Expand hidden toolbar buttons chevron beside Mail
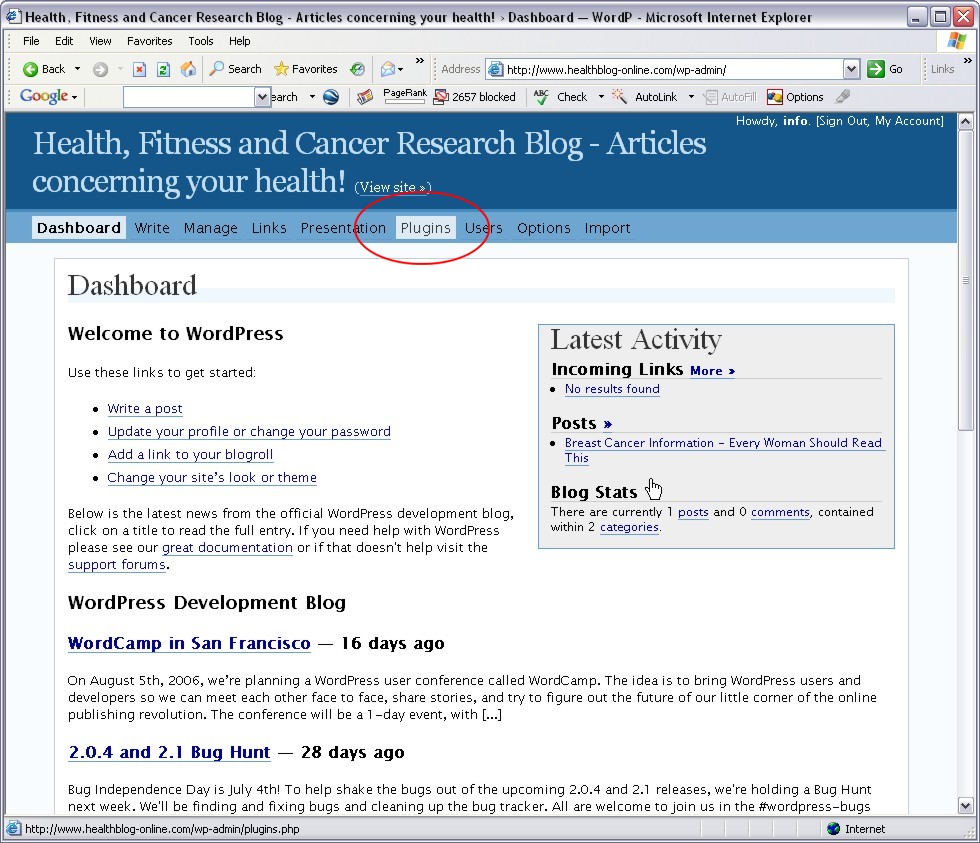The width and height of the screenshot is (980, 843). point(420,61)
